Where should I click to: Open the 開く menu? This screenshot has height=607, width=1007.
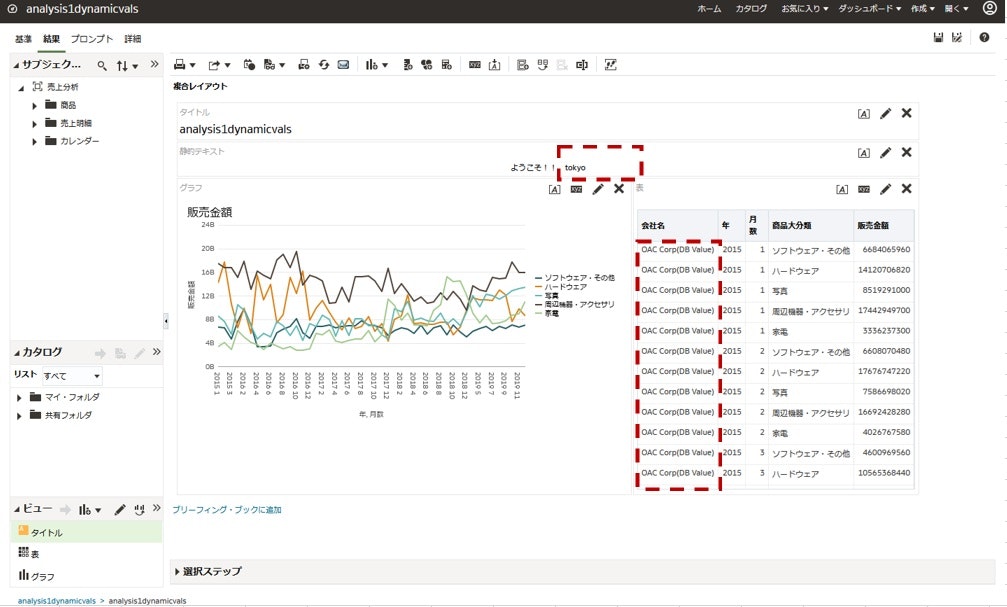pos(956,9)
